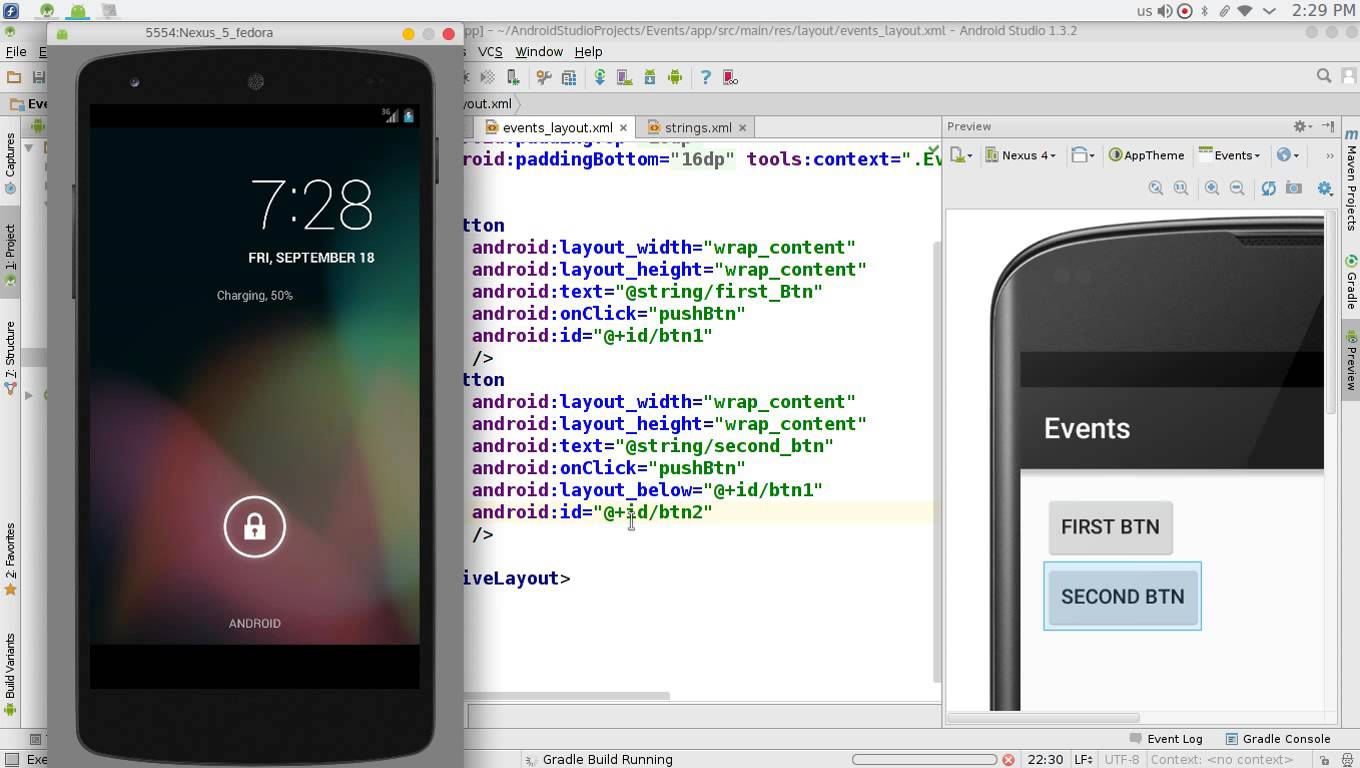Open the LF line separator dropdown
This screenshot has height=768, width=1360.
point(1083,760)
